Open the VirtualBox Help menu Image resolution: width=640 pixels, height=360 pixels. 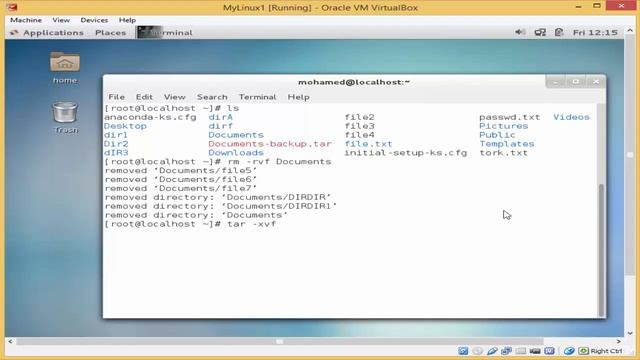(x=127, y=20)
